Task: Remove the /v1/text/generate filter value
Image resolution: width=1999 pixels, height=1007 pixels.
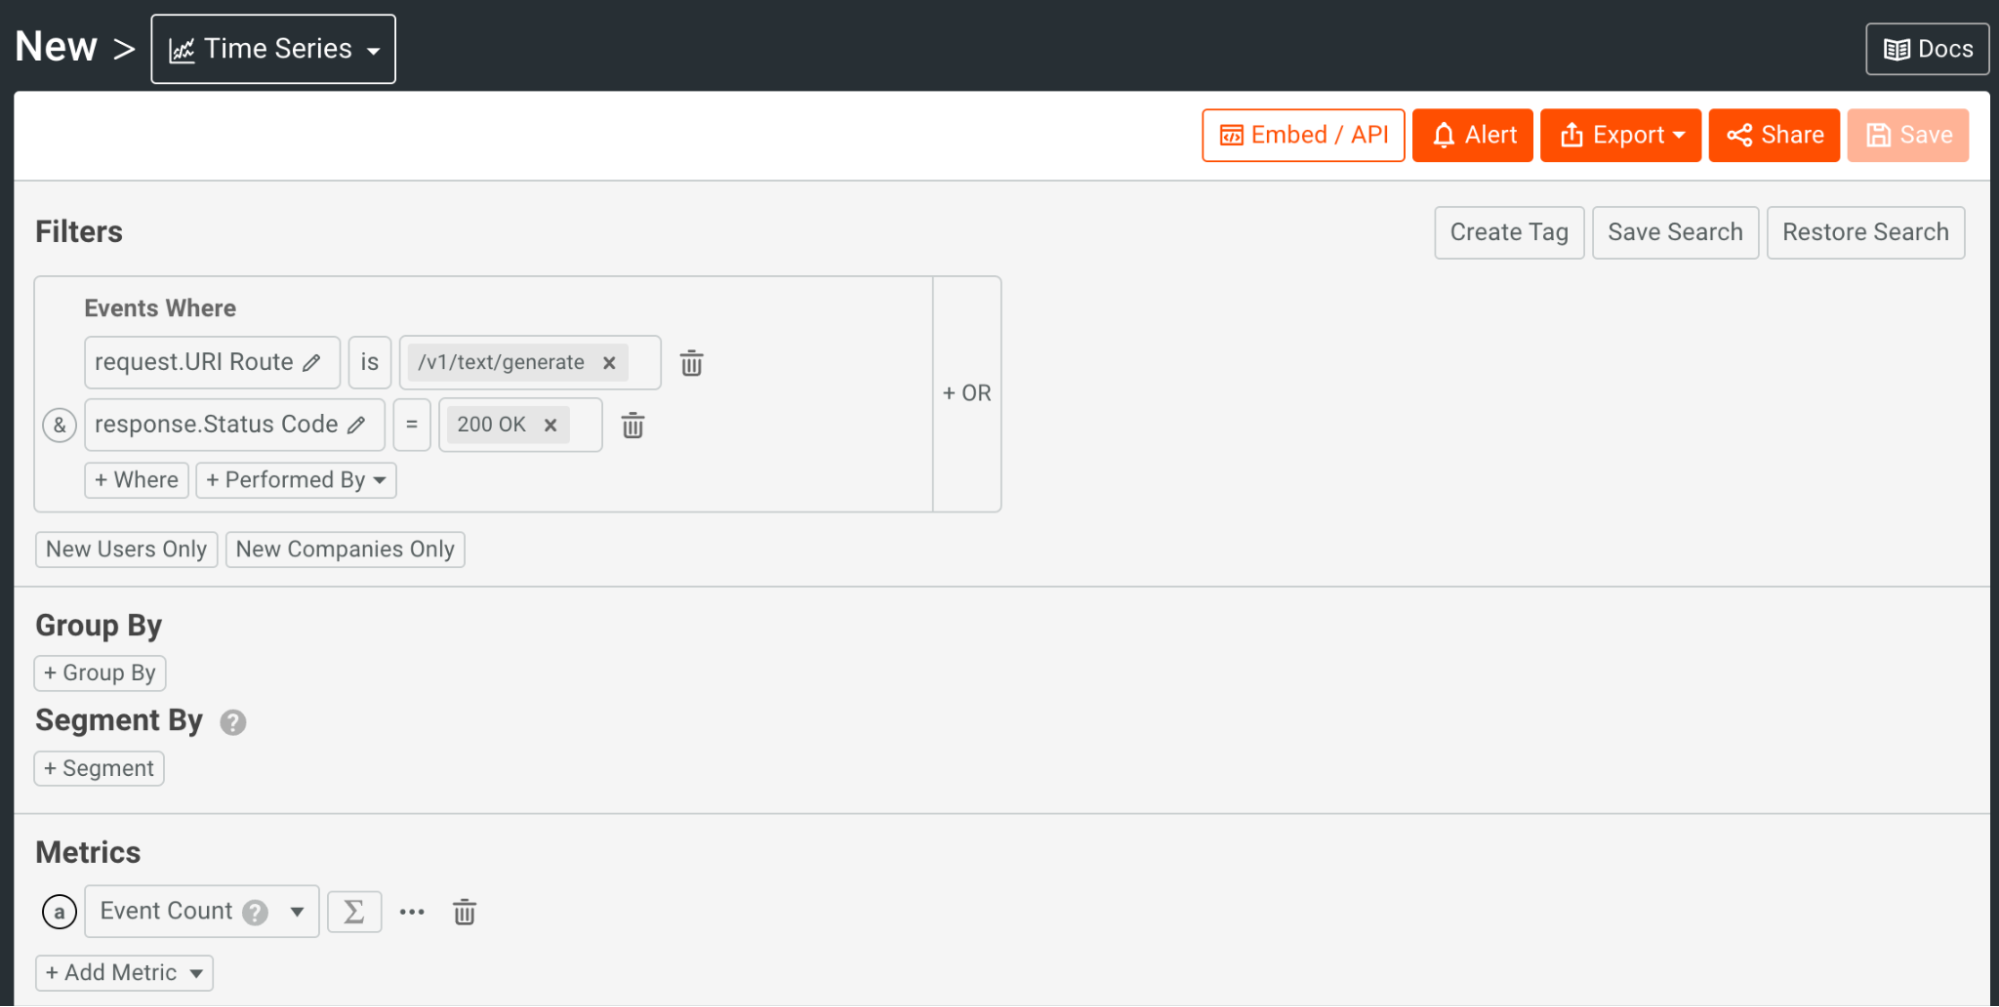Action: point(609,362)
